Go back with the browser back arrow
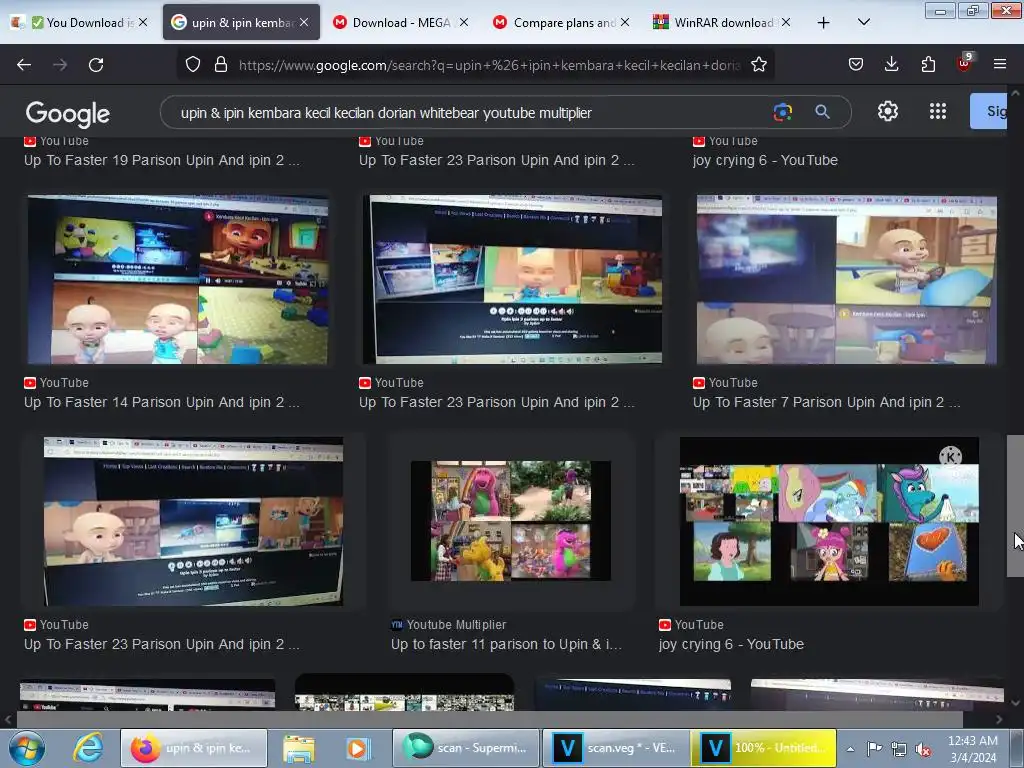The width and height of the screenshot is (1024, 768). 24,65
